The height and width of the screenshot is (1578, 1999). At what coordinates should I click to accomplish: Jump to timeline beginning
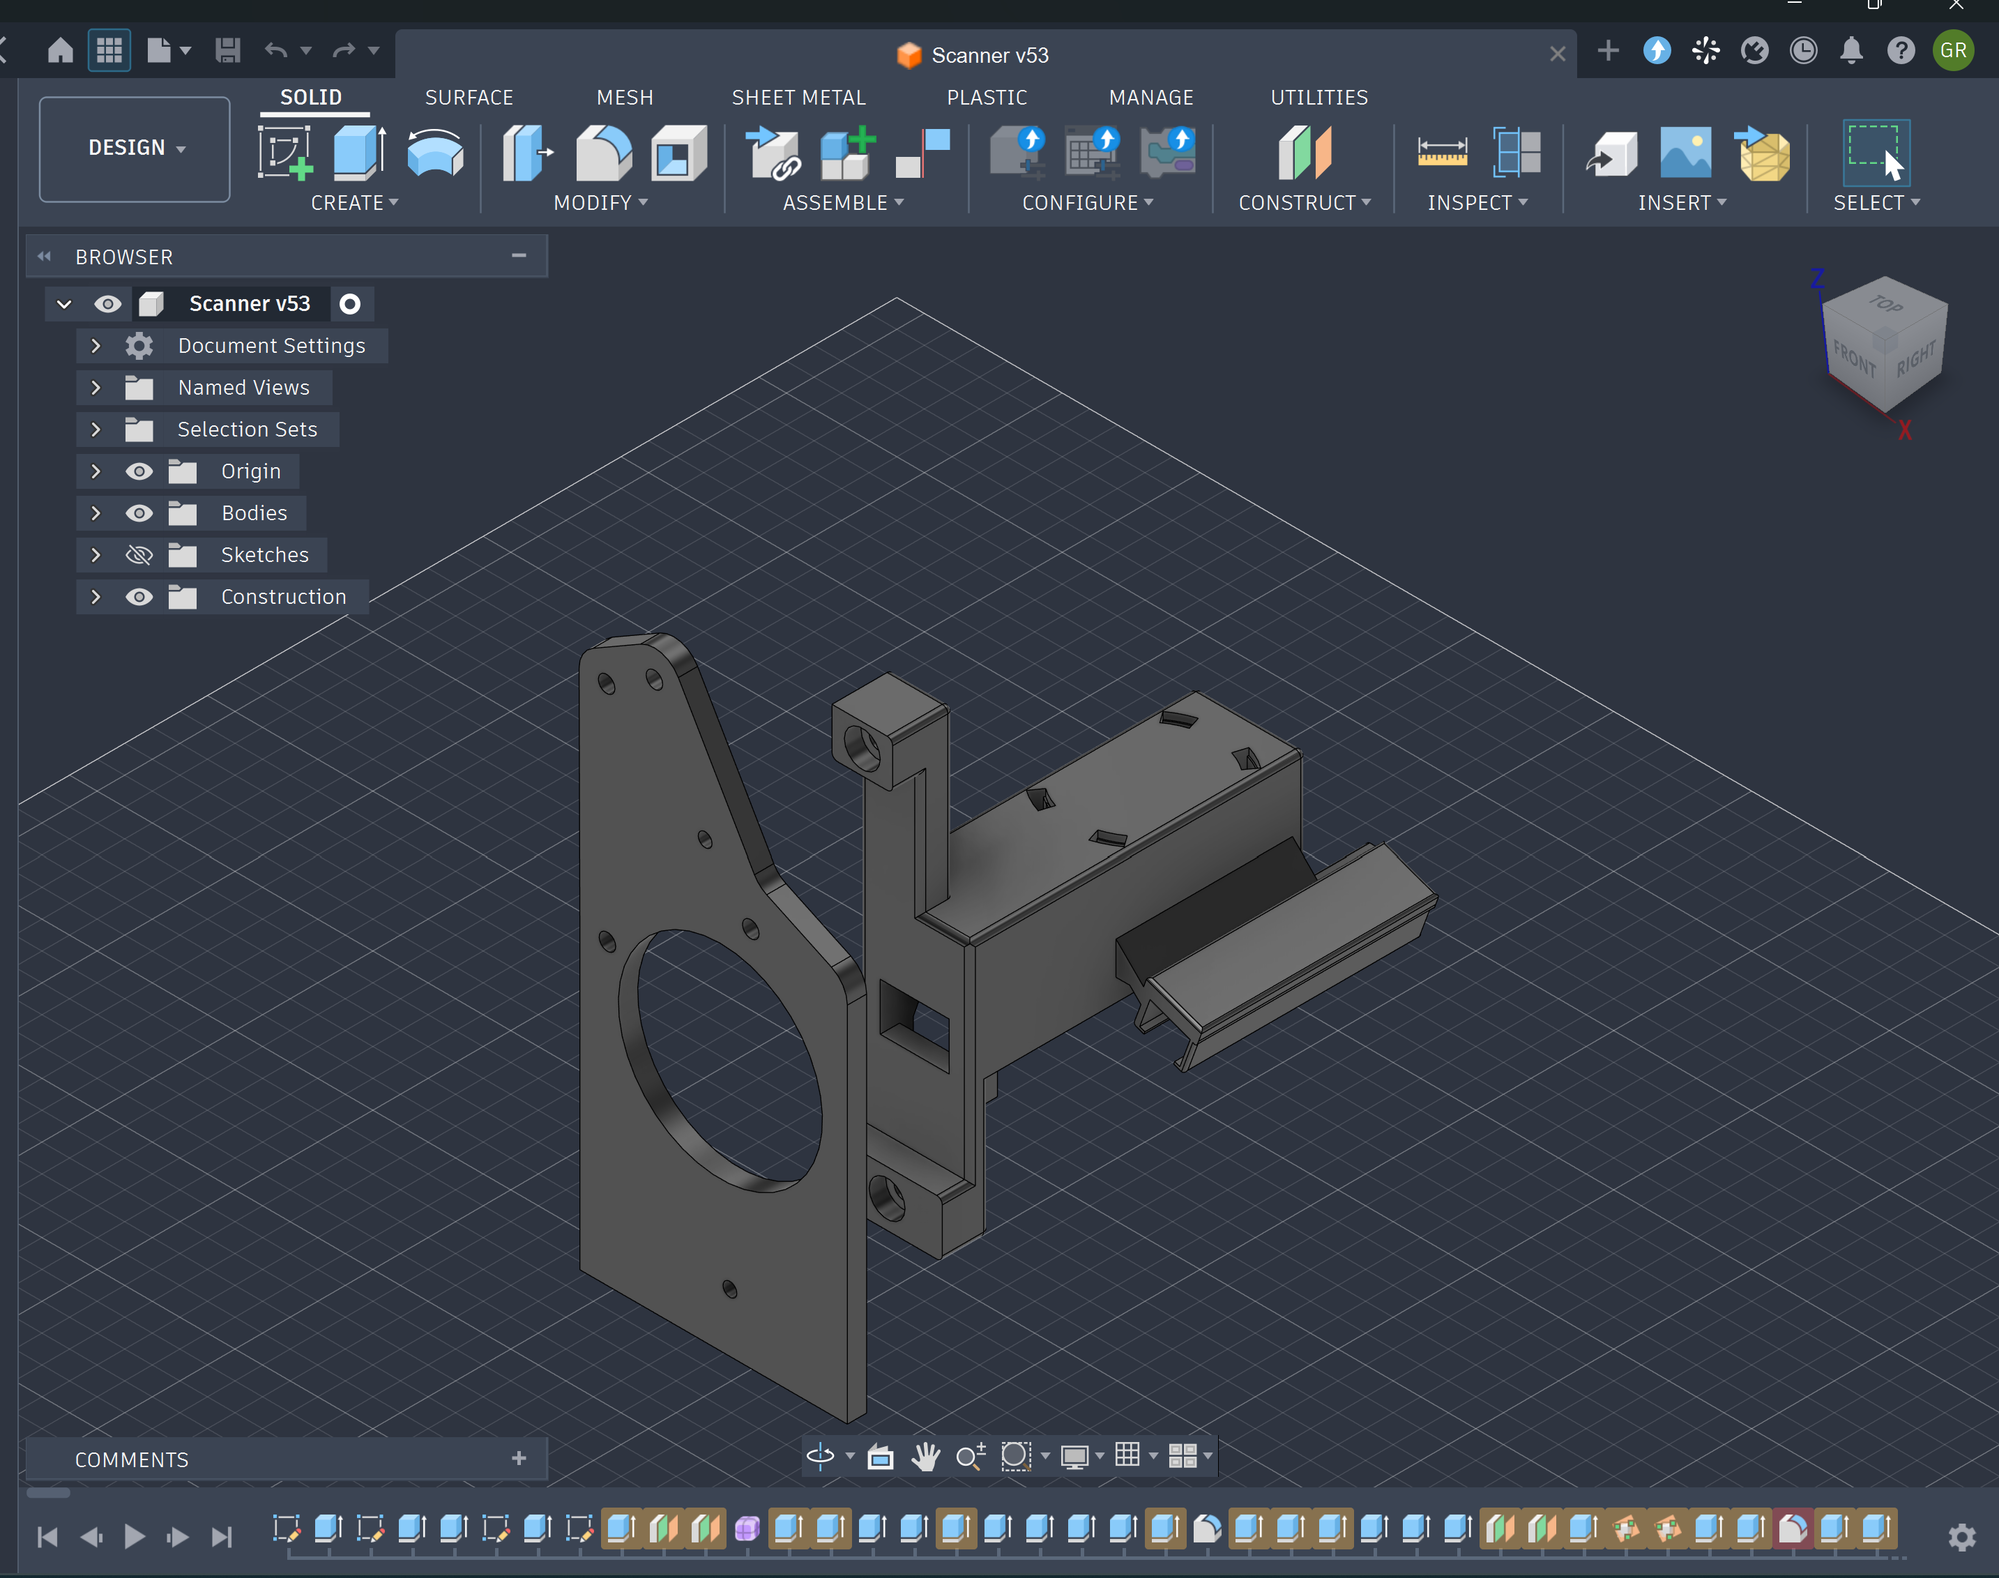click(x=47, y=1536)
